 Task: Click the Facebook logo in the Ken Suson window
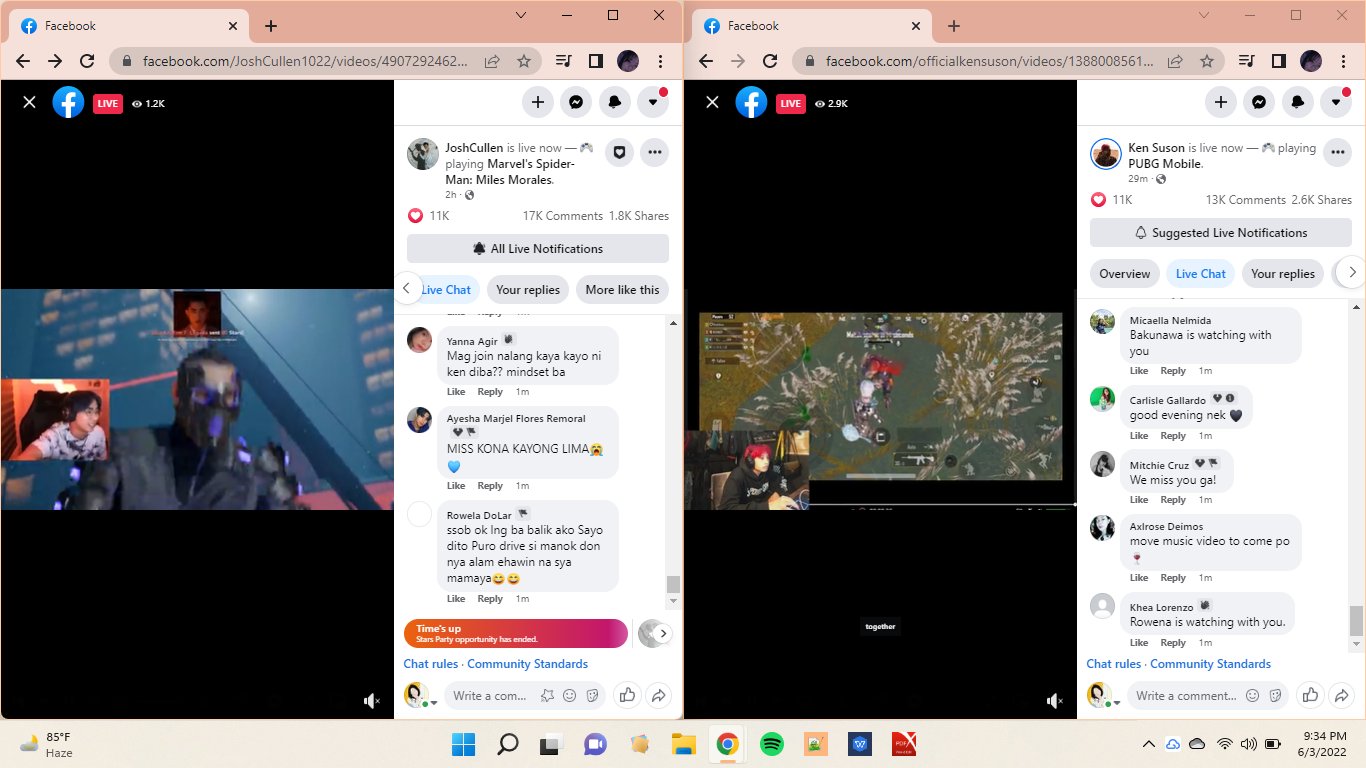point(751,102)
